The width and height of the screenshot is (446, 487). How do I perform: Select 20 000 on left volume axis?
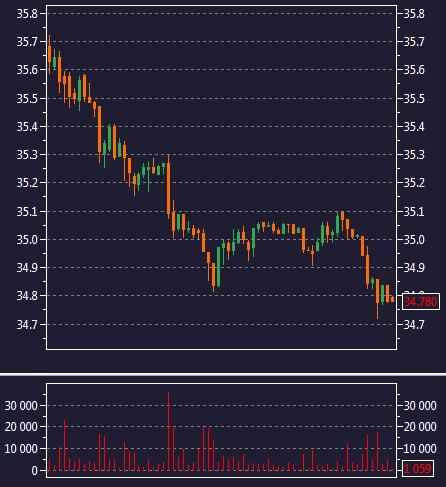[21, 427]
